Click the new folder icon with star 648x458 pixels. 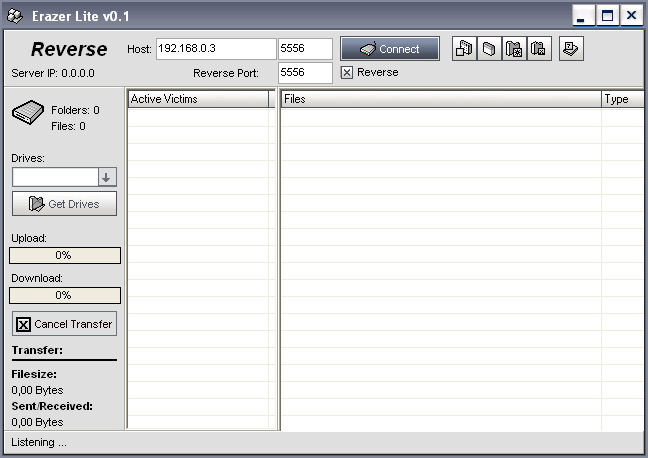click(x=514, y=49)
